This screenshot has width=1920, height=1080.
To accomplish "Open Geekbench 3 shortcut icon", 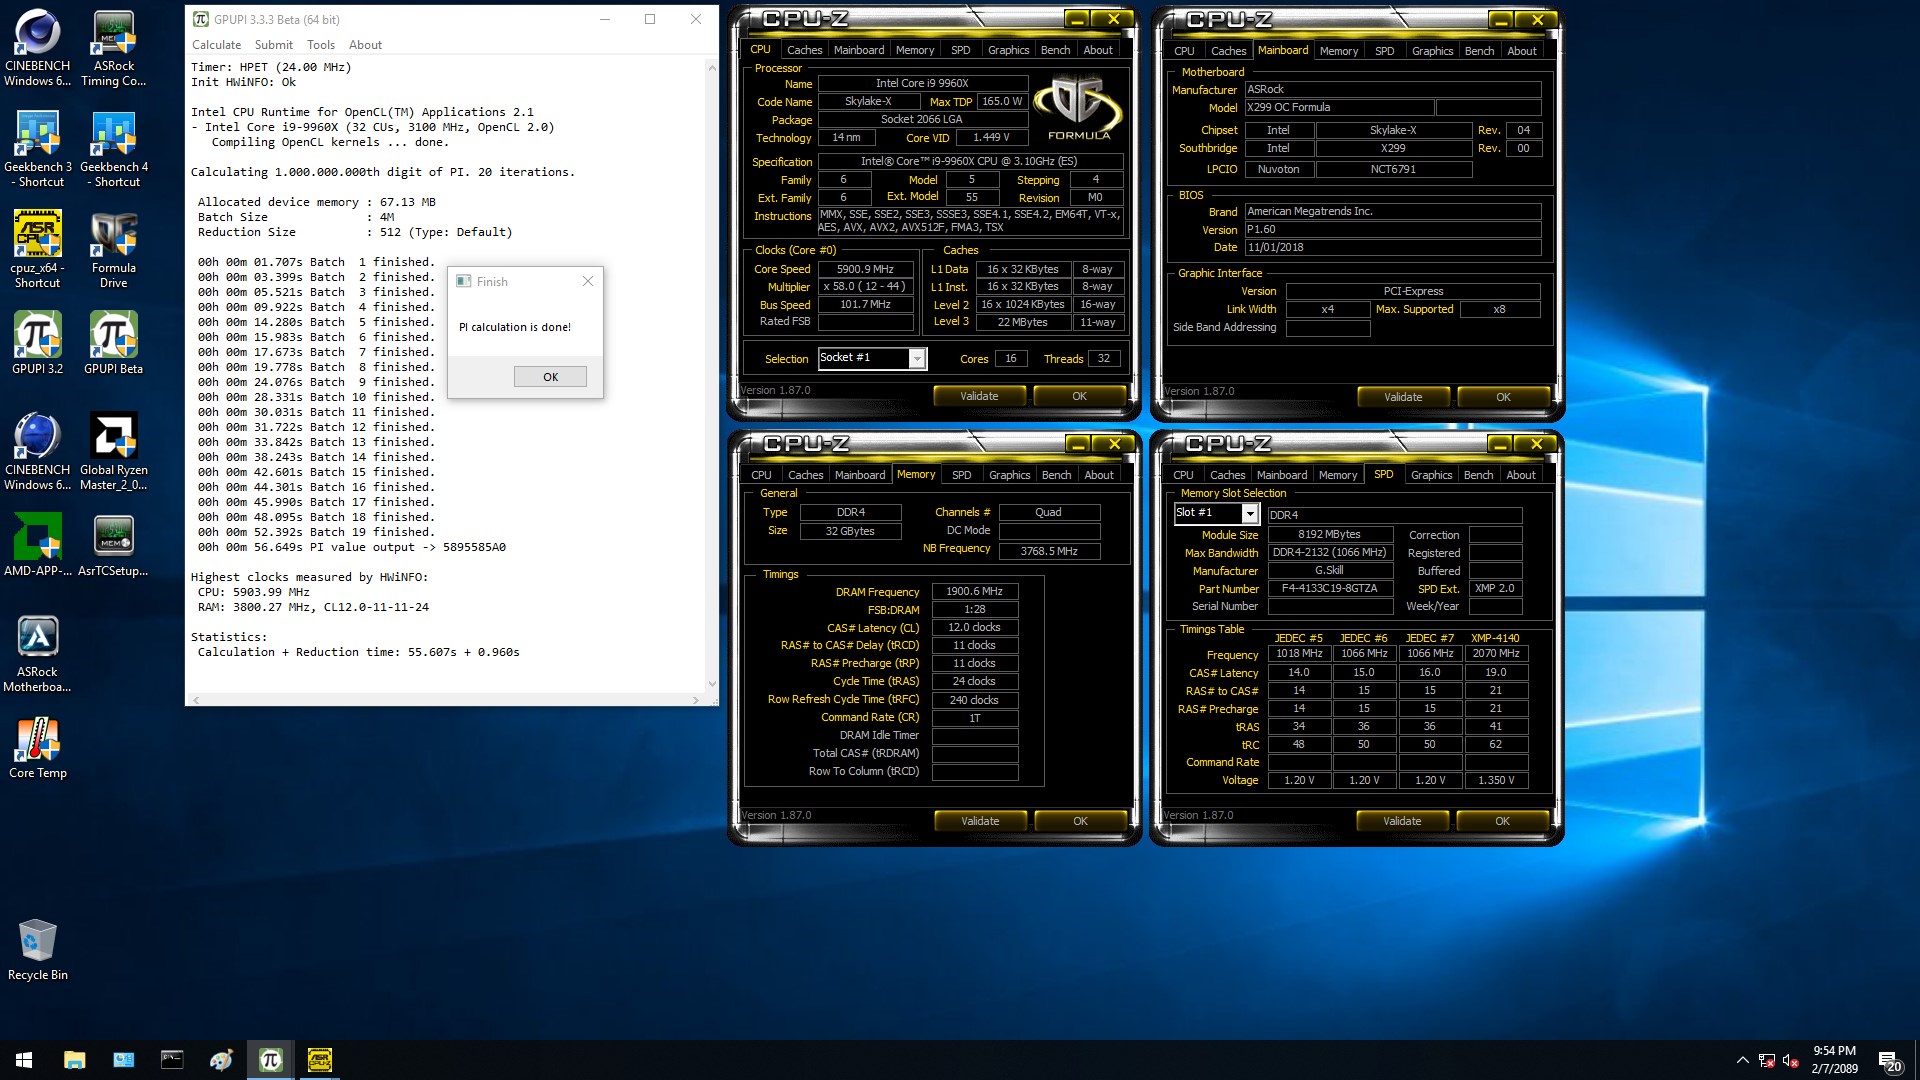I will point(38,149).
